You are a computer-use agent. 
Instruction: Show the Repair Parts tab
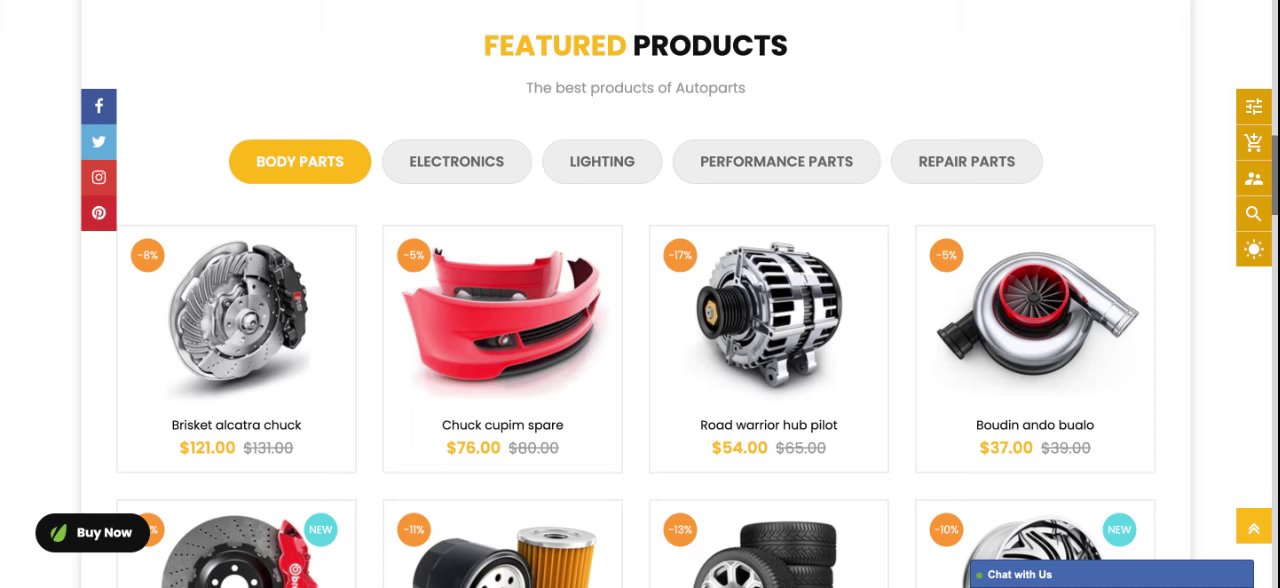tap(967, 161)
